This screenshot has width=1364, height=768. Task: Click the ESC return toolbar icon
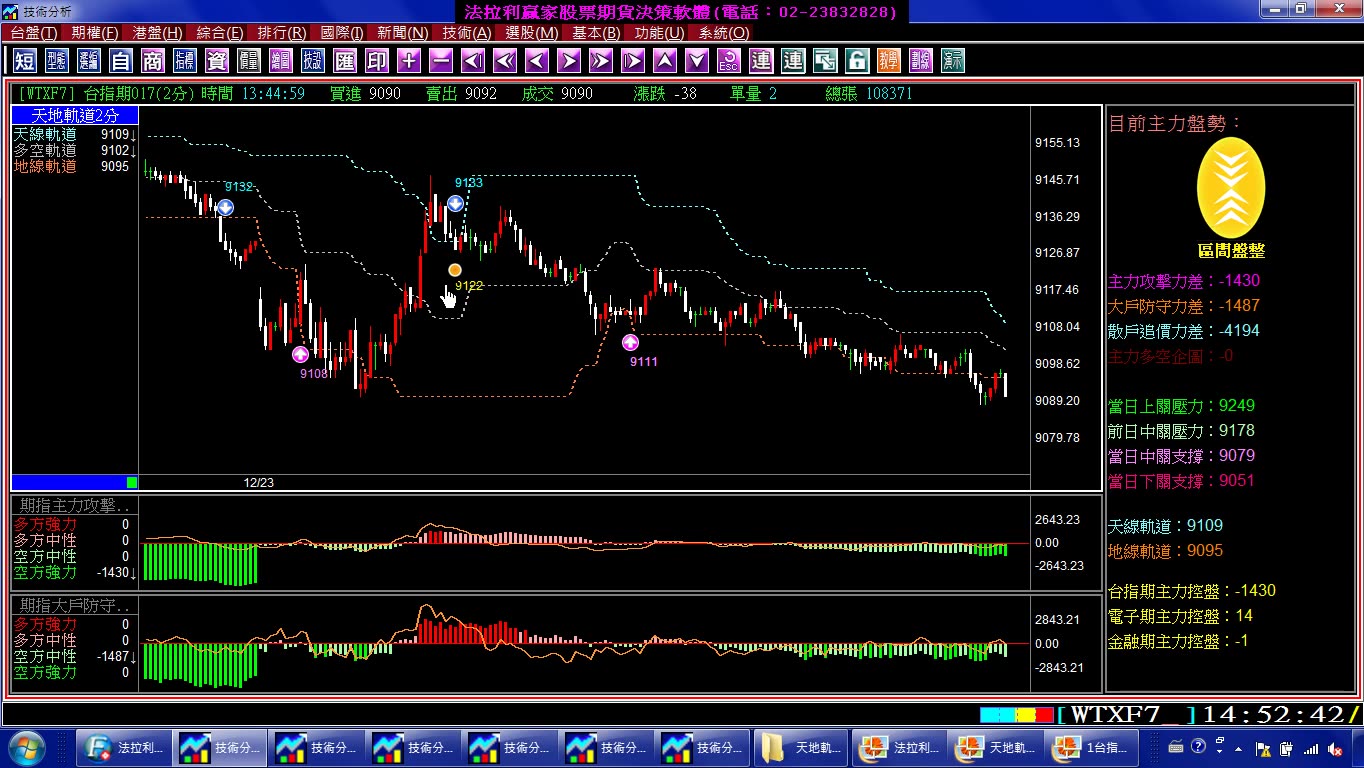(729, 61)
